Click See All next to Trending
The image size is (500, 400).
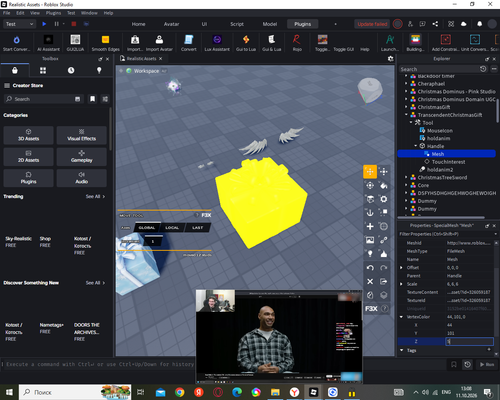click(x=95, y=197)
